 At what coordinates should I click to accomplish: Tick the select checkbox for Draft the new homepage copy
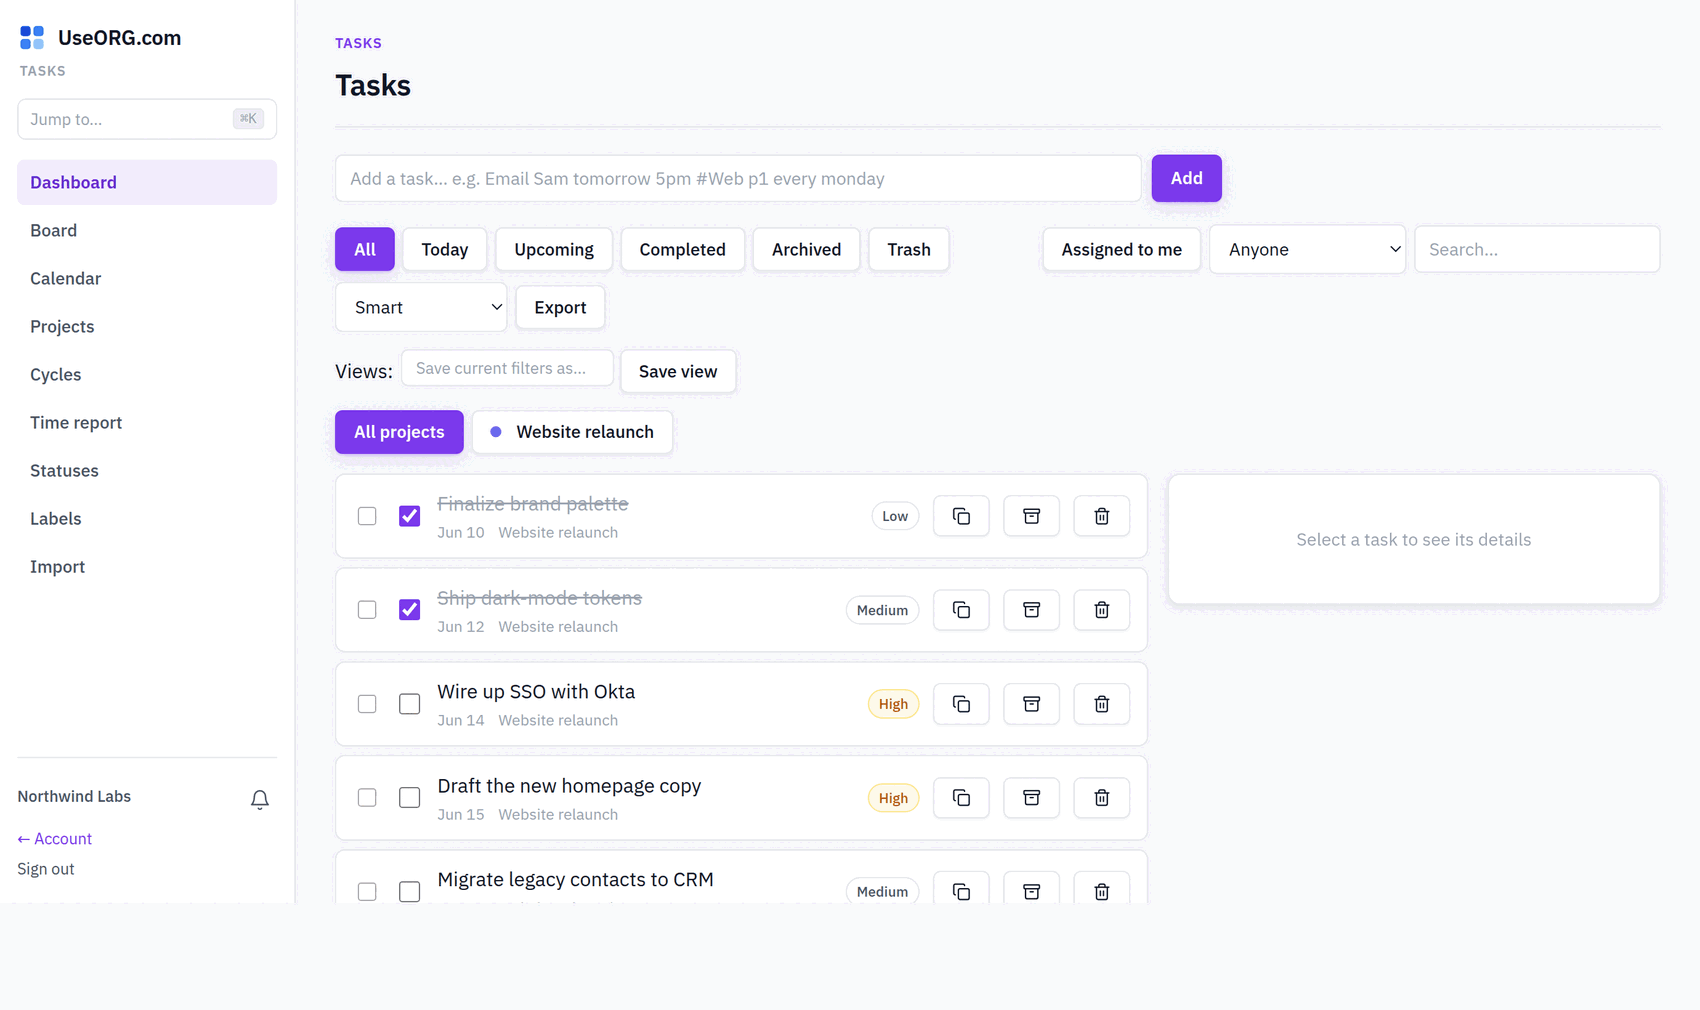(x=367, y=798)
